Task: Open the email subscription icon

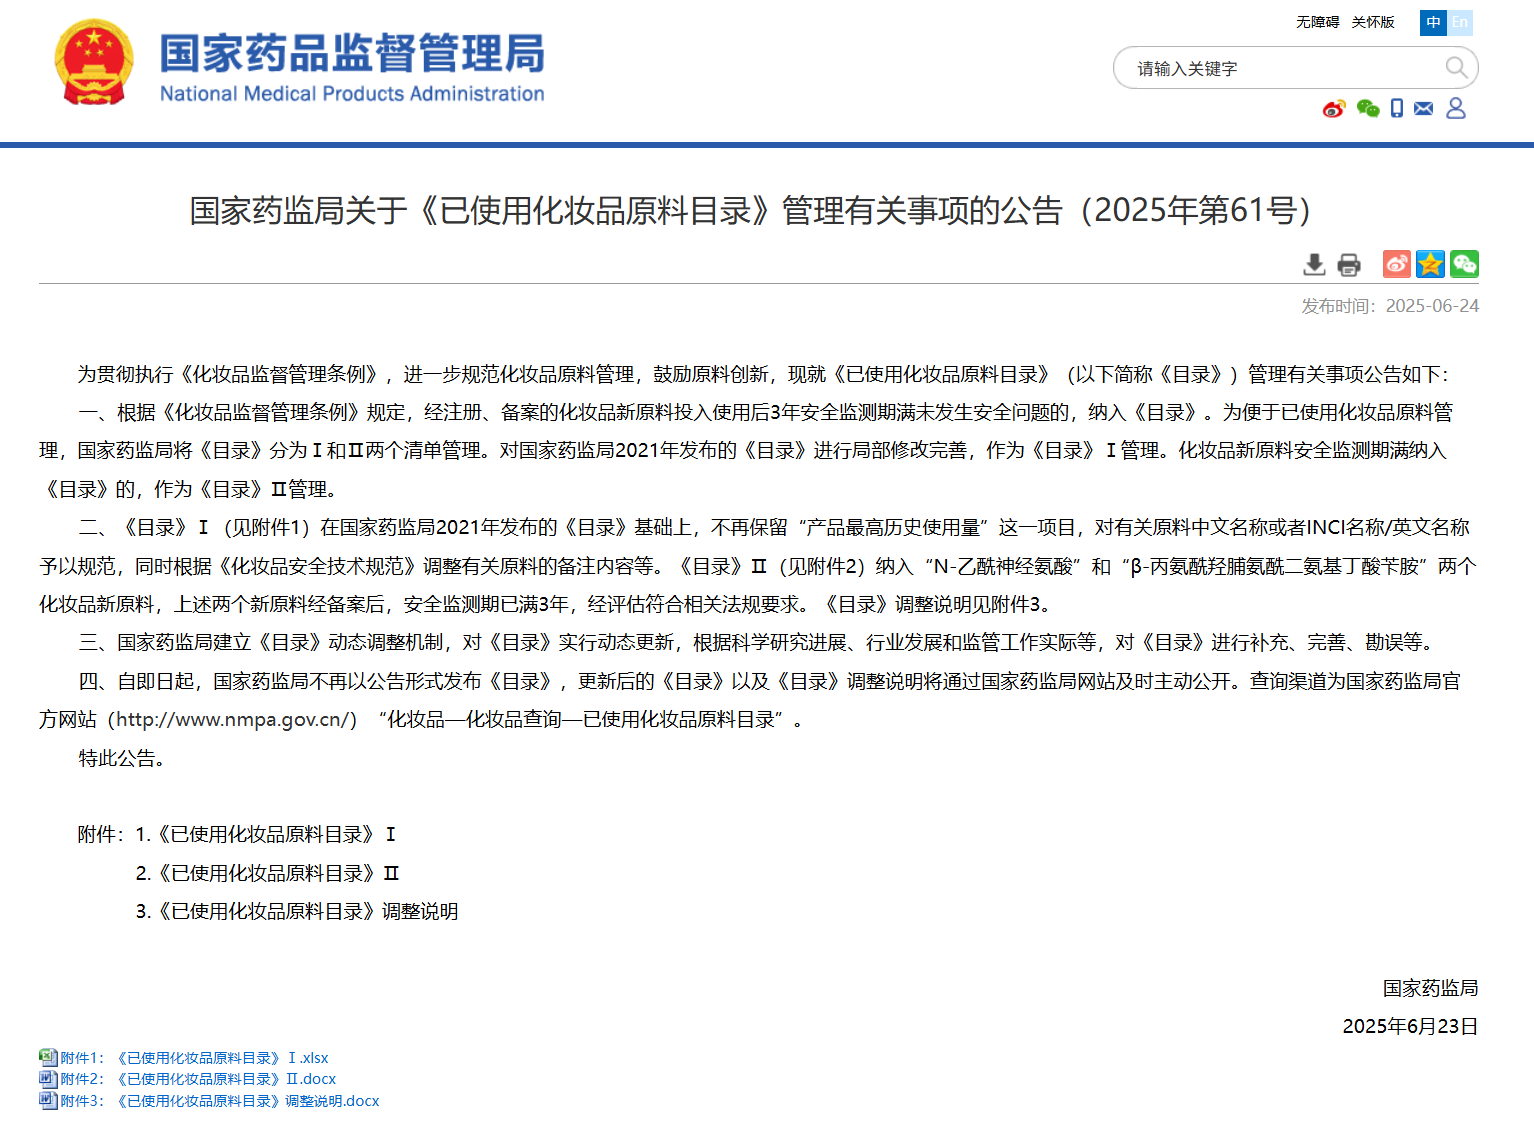Action: [1424, 110]
